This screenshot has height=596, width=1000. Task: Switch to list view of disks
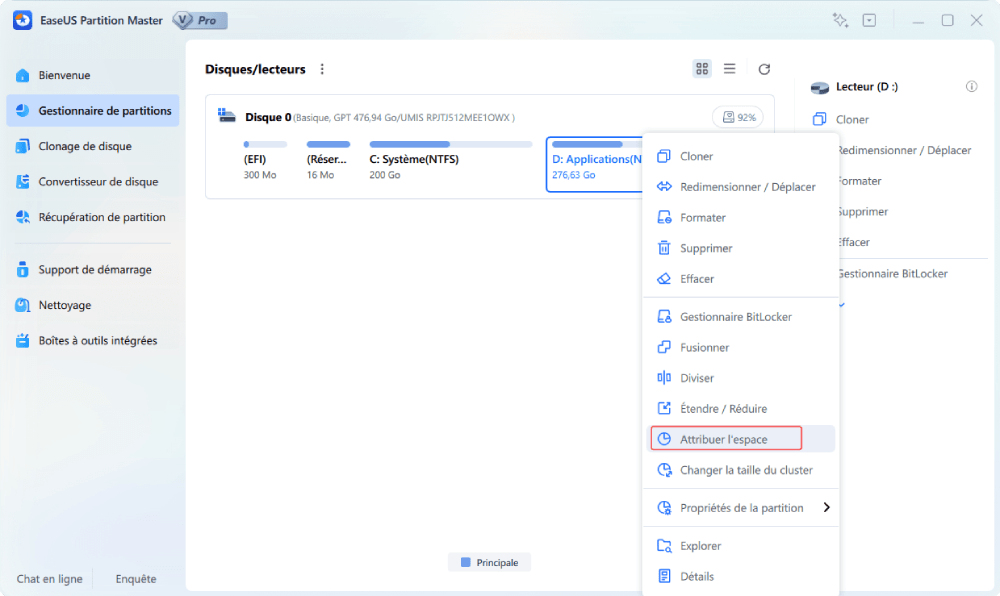pos(730,69)
